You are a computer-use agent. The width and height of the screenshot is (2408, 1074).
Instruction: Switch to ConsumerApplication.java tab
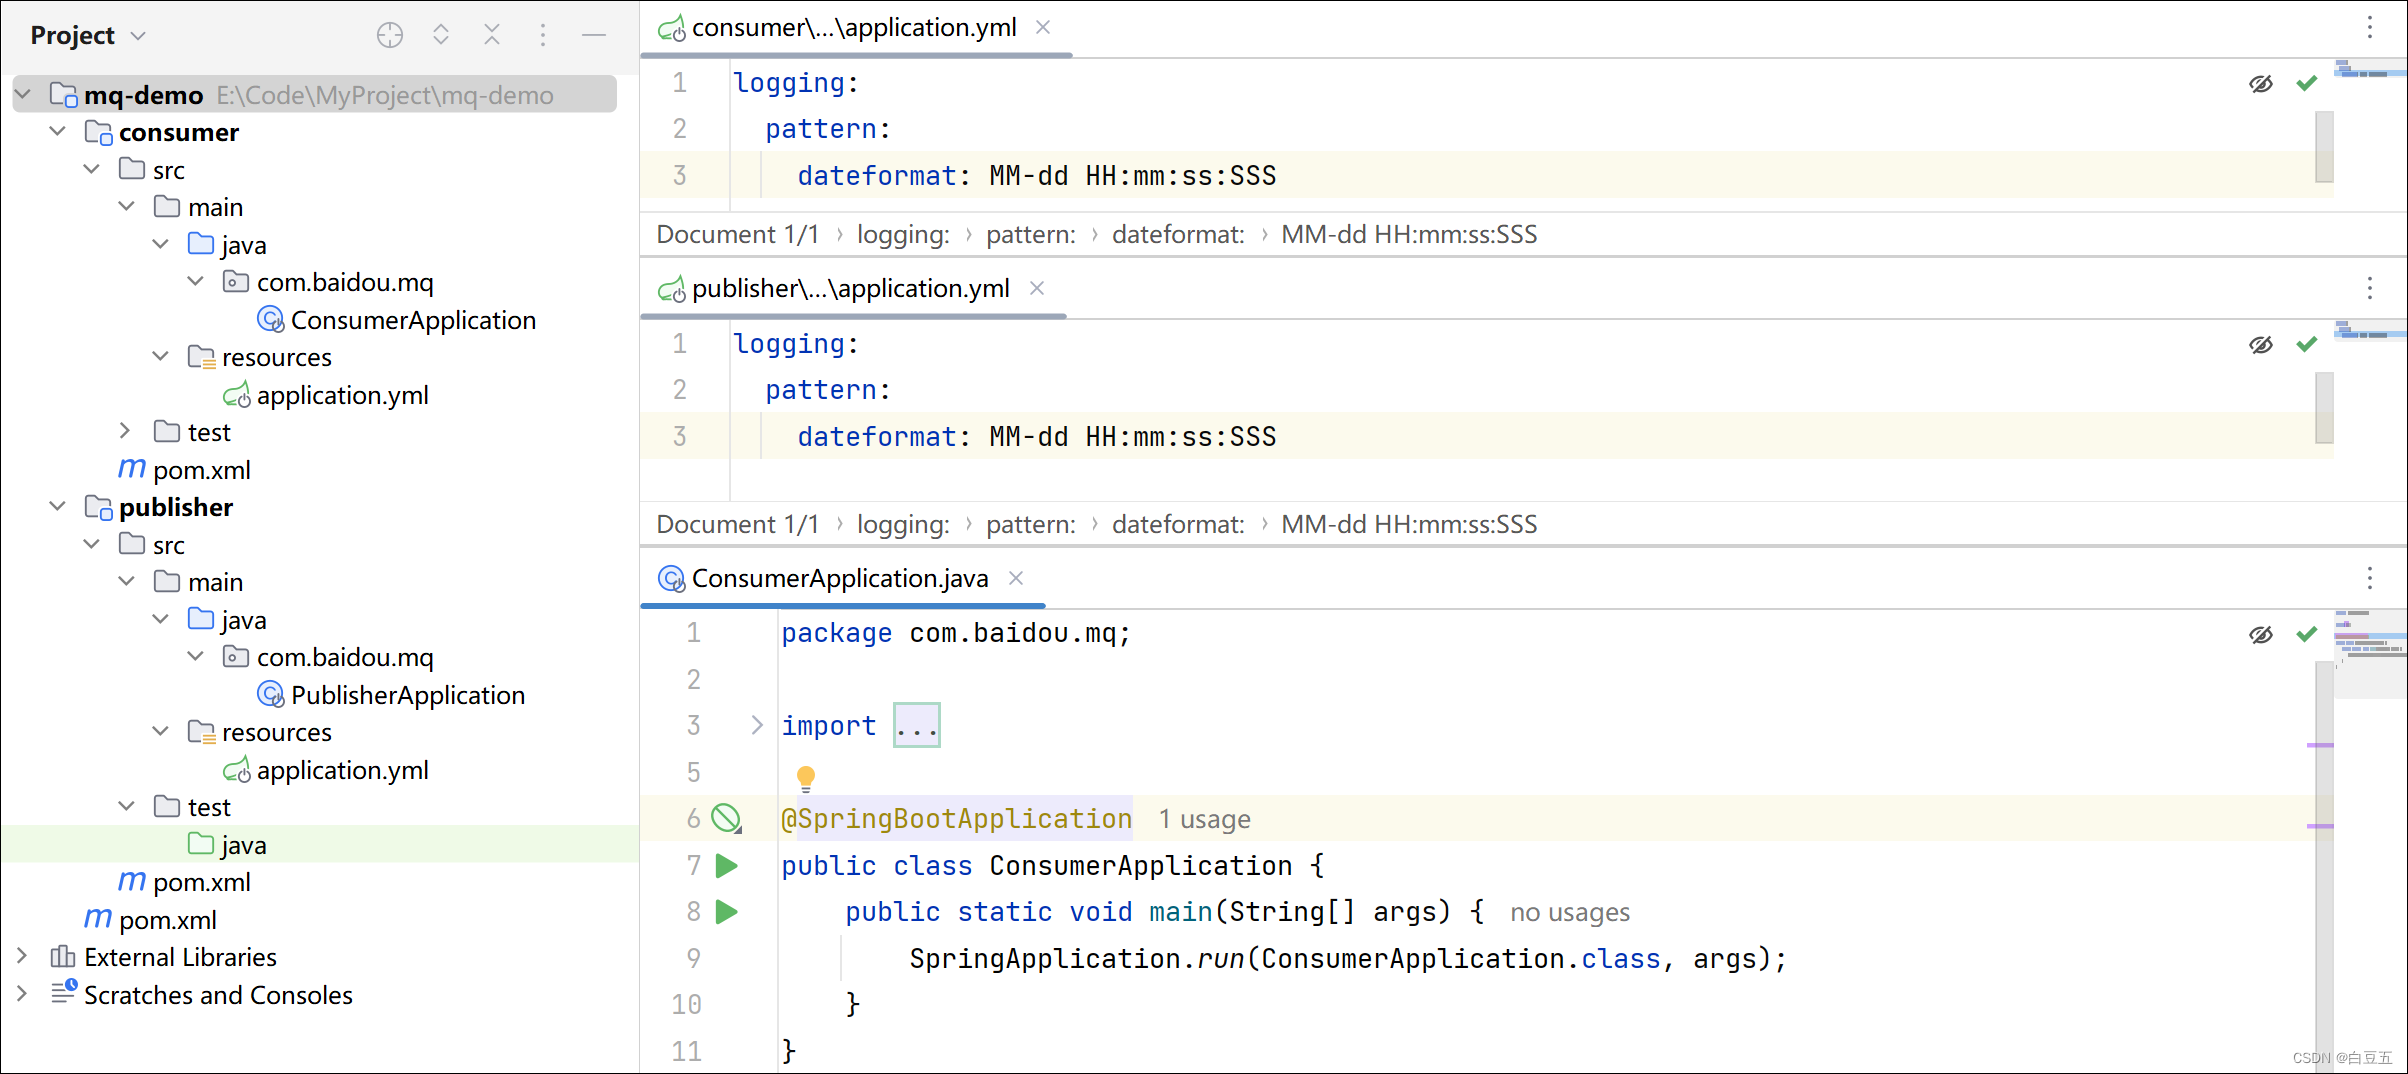coord(840,578)
